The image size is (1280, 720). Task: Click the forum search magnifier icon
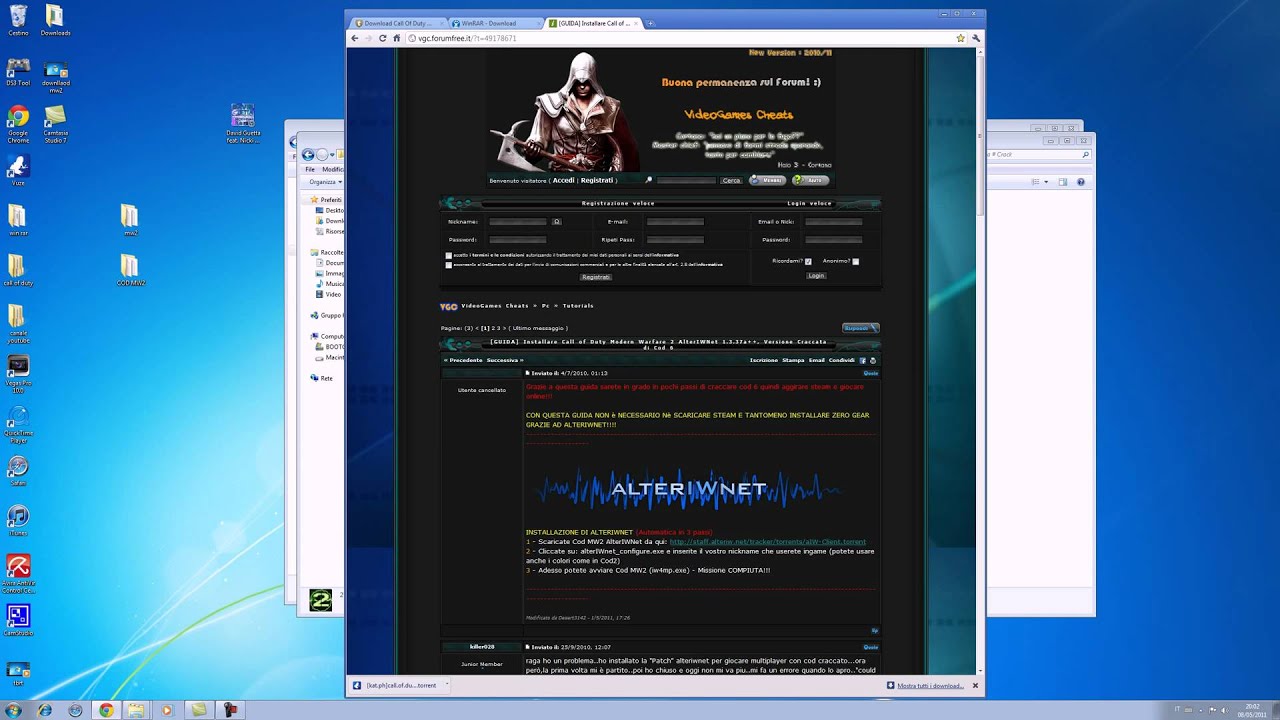(648, 180)
